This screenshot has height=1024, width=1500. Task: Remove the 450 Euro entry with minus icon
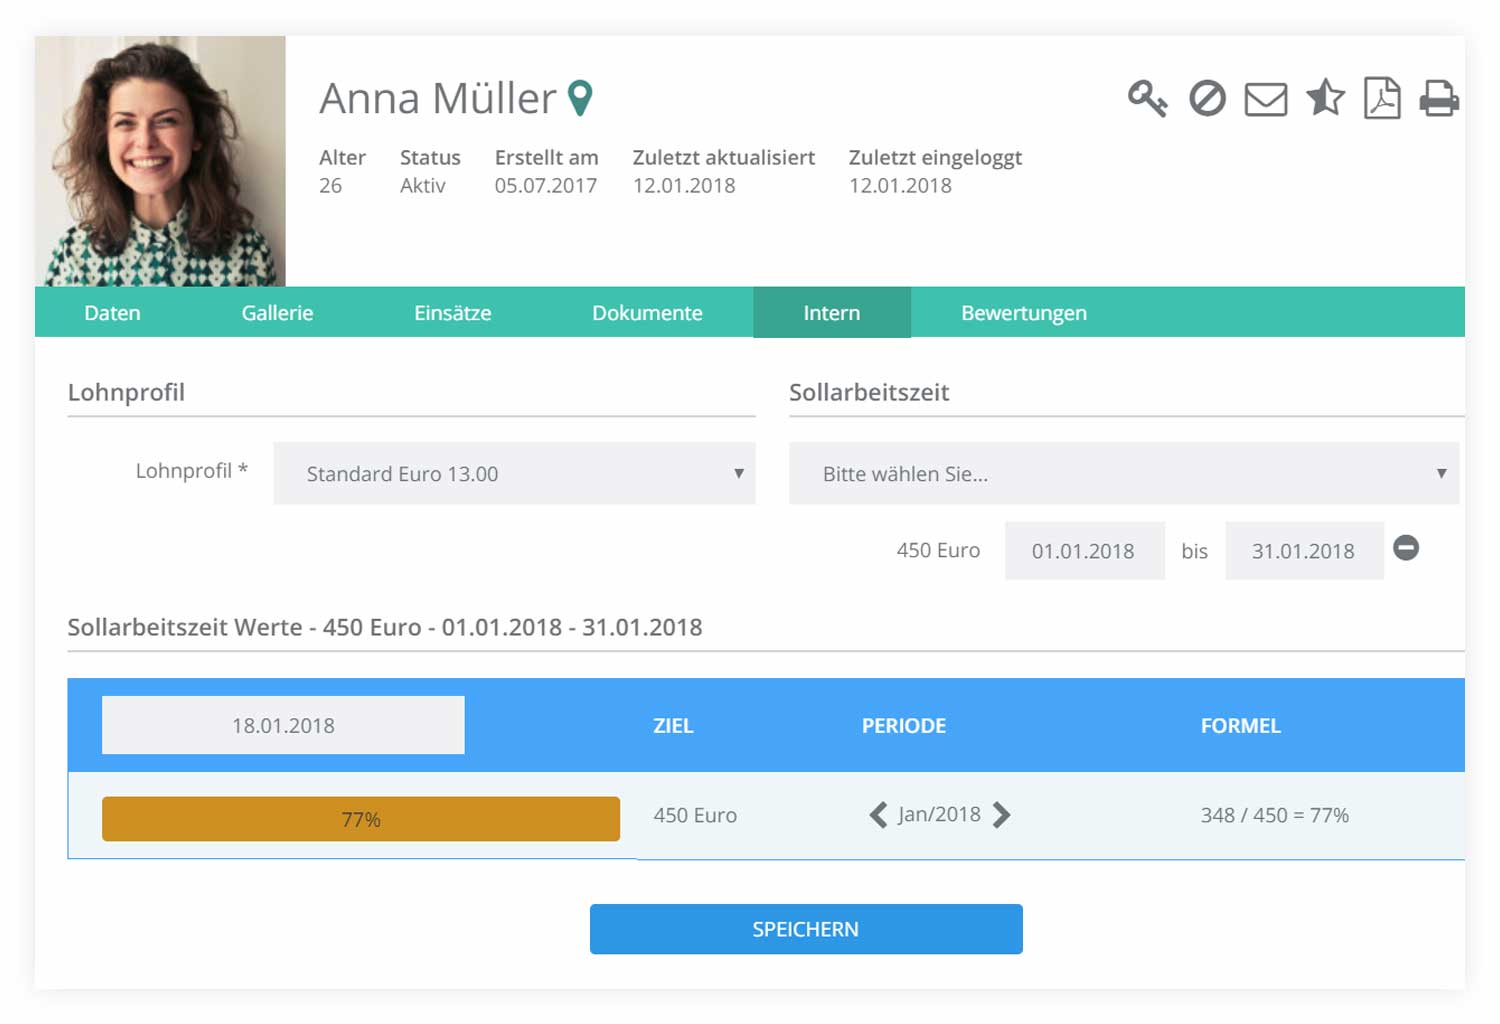pyautogui.click(x=1406, y=548)
